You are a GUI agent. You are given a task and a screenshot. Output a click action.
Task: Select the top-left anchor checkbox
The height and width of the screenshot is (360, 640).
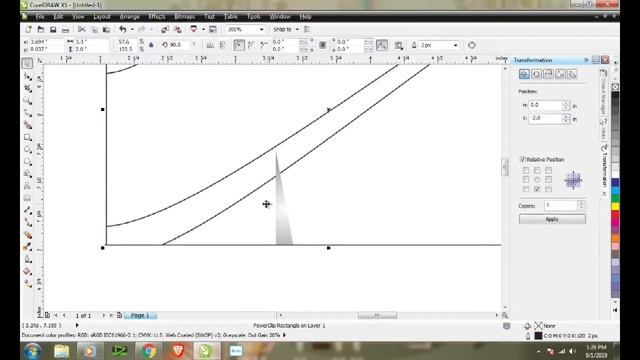tap(526, 171)
